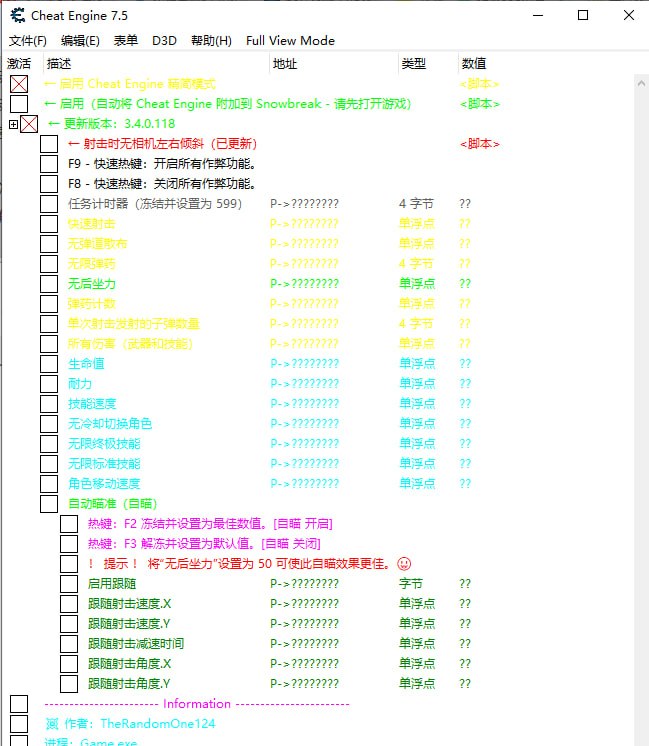This screenshot has height=746, width=649.
Task: Activate the 技能速度 checkbox
Action: click(x=49, y=404)
